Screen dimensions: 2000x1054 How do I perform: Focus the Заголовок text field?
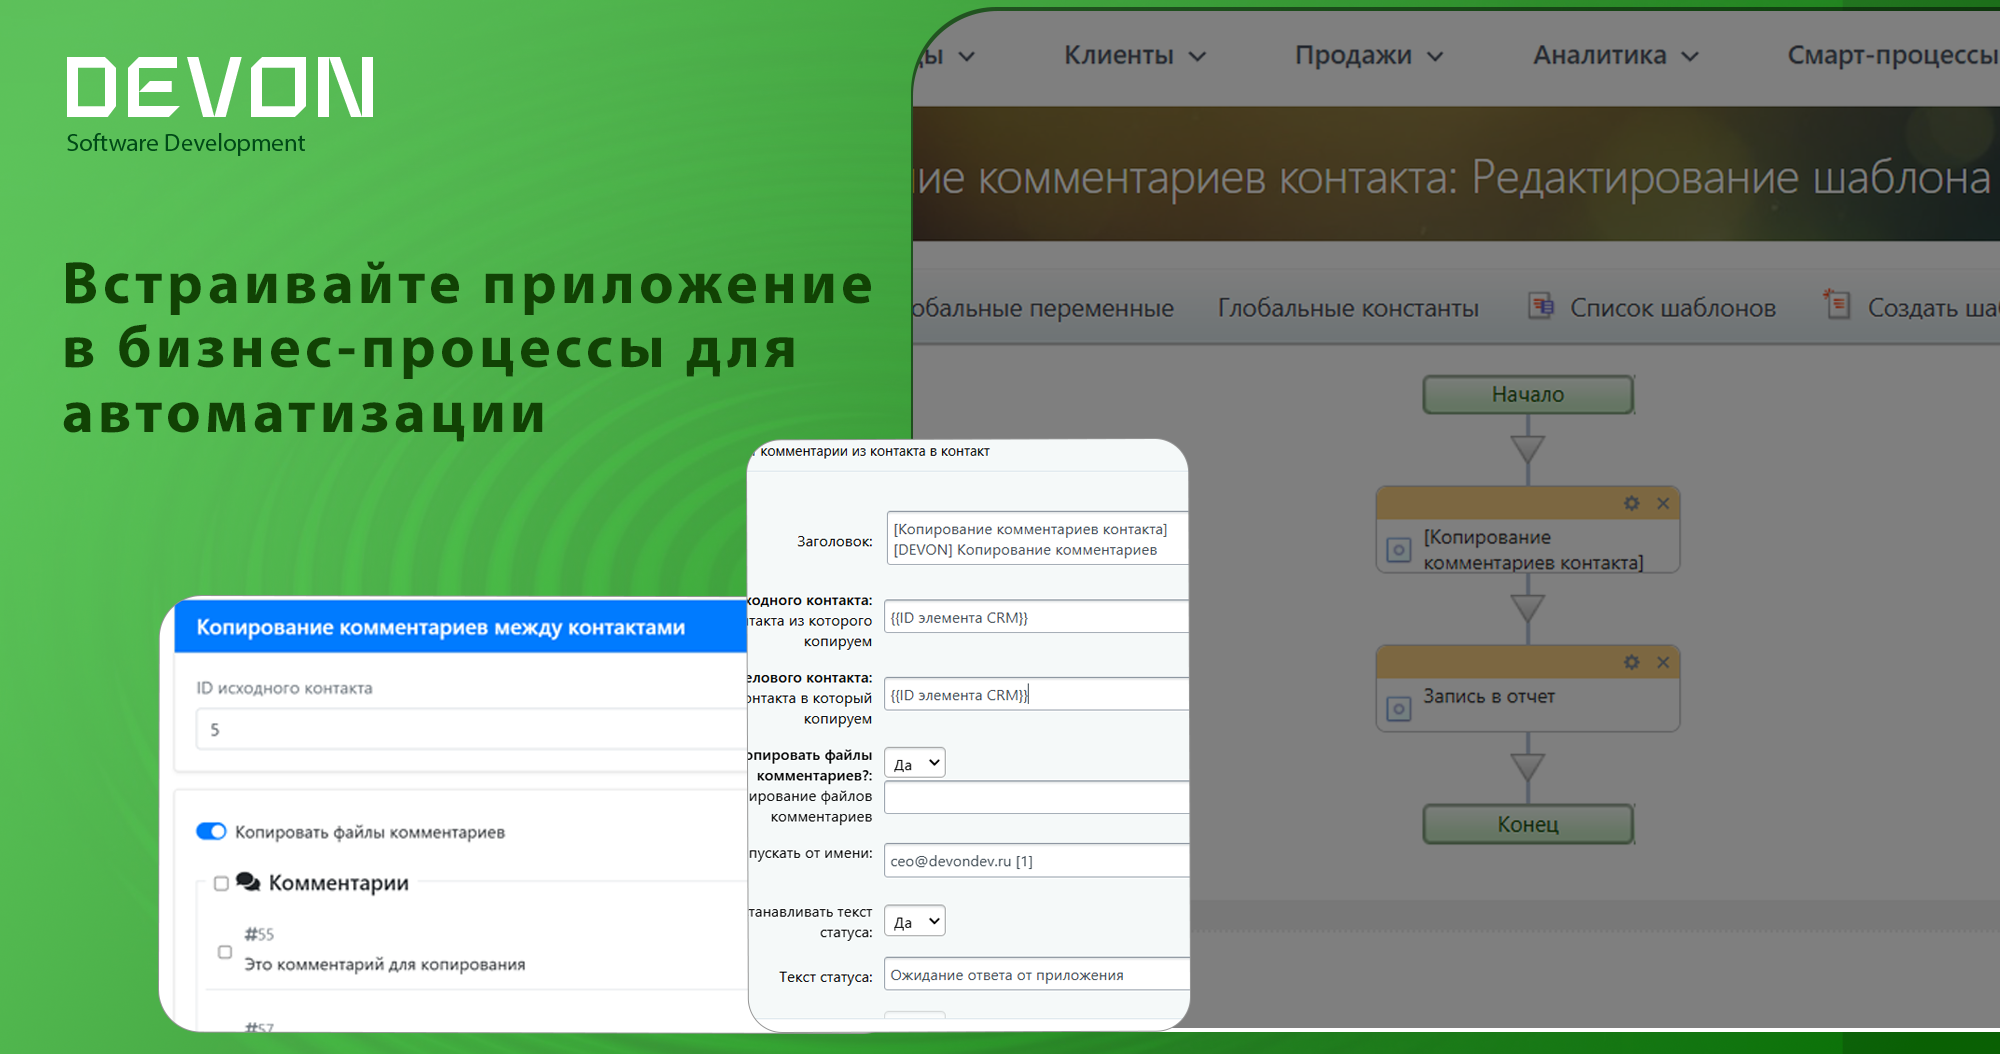tap(1037, 538)
